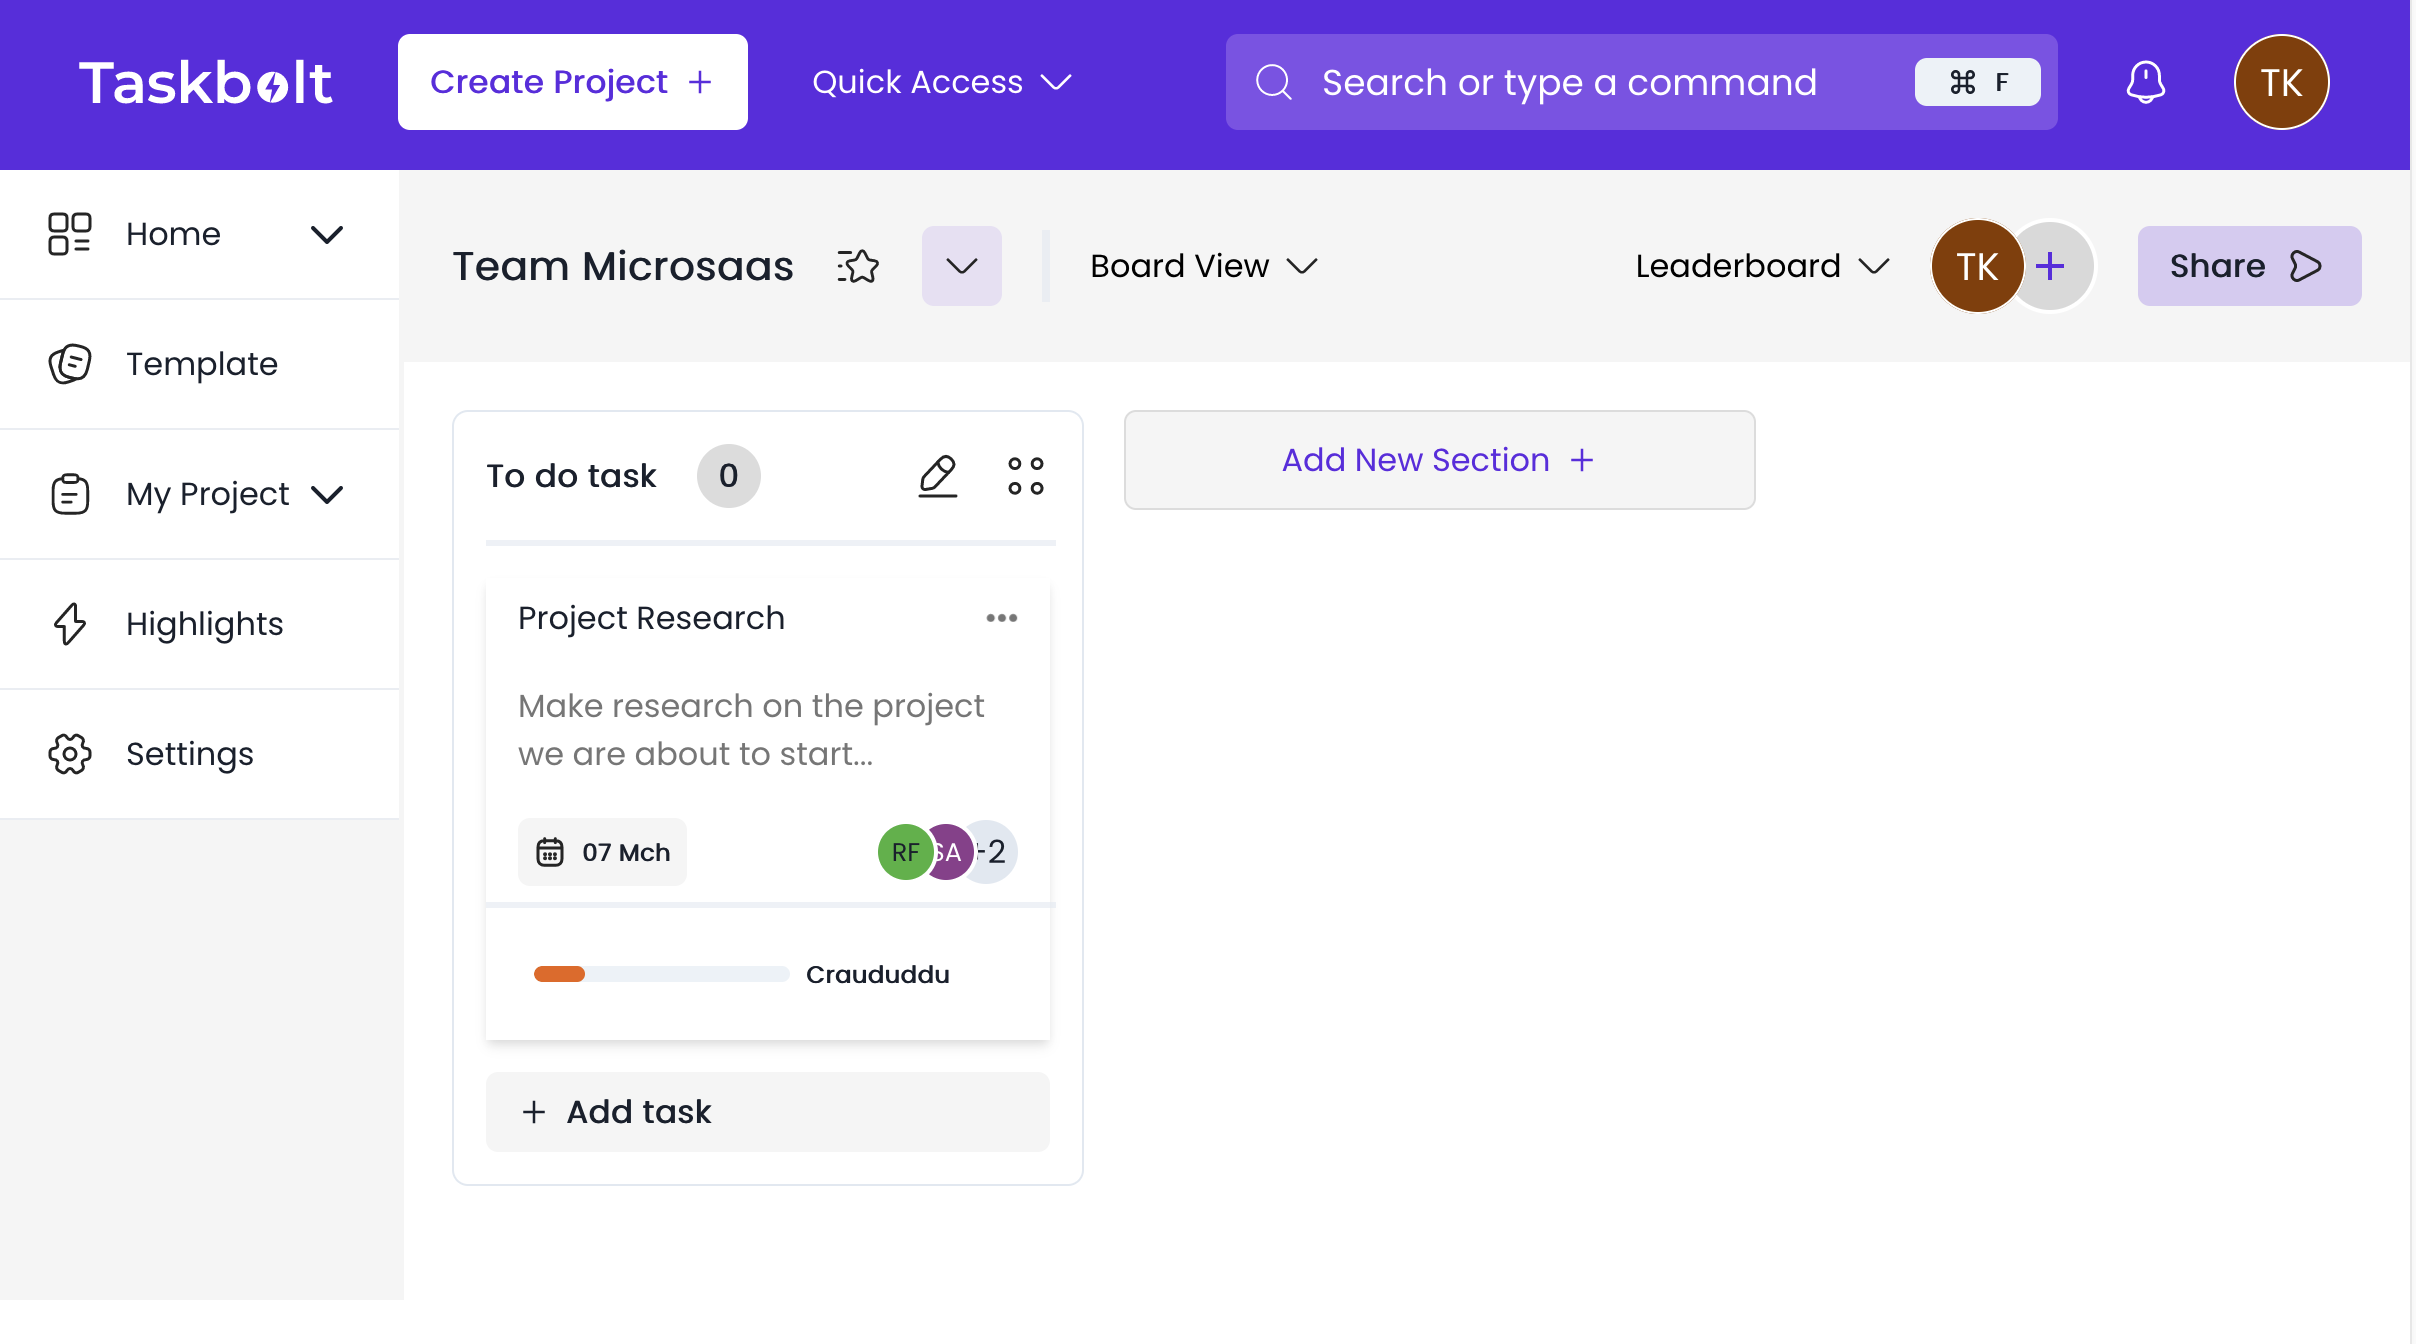Click the Add New Section button
The height and width of the screenshot is (1344, 2416).
tap(1439, 460)
